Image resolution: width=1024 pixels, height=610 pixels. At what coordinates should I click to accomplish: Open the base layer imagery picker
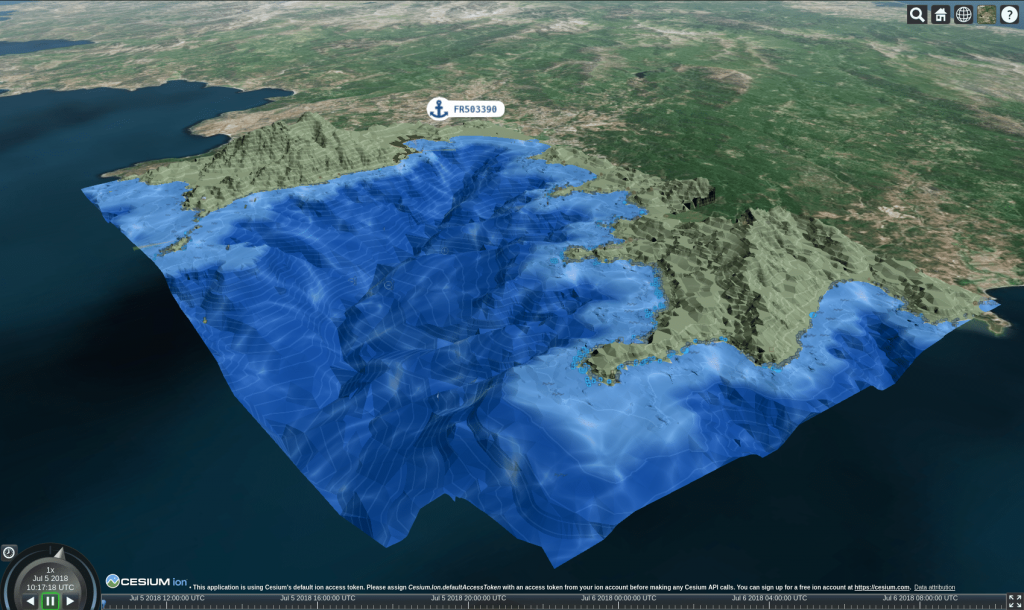click(986, 14)
